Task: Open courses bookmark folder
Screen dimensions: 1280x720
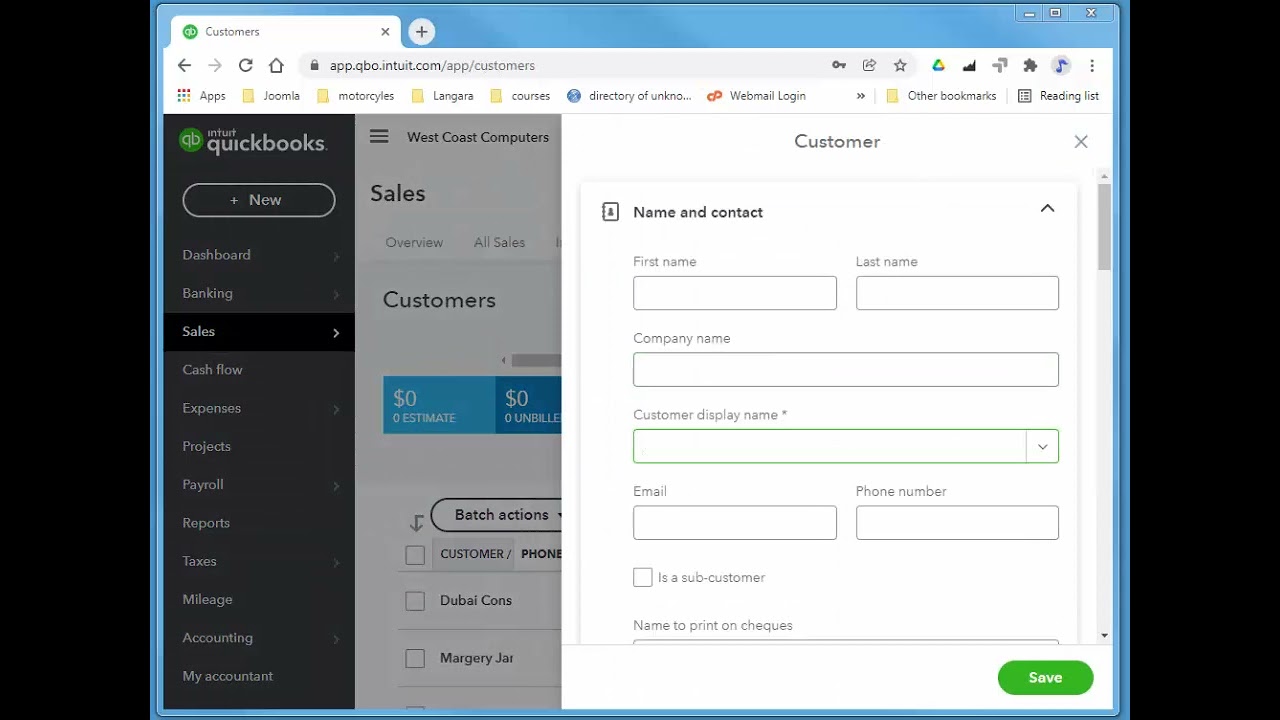Action: [520, 96]
